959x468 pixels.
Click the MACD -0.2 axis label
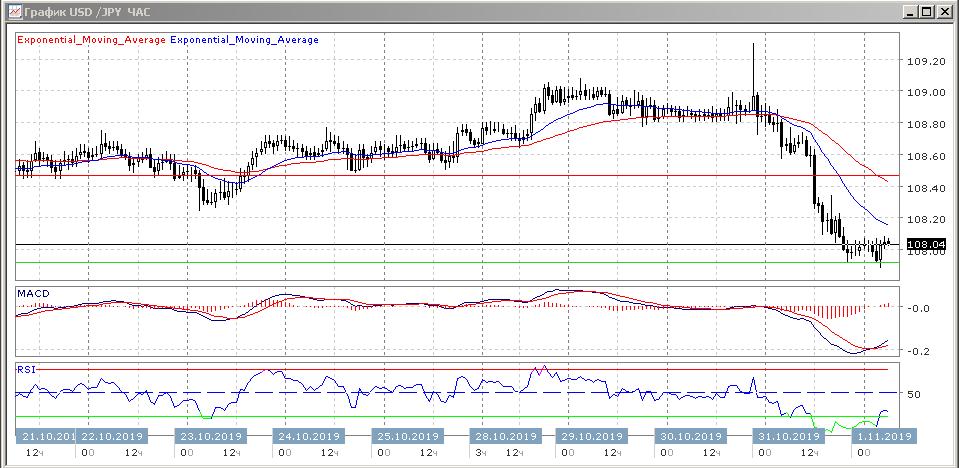pyautogui.click(x=919, y=351)
